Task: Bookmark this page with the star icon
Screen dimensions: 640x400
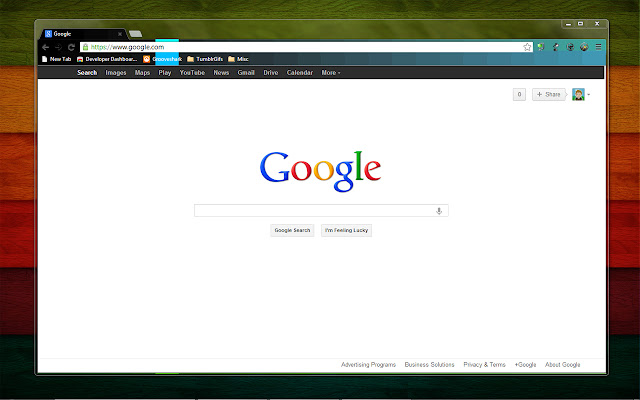Action: click(x=527, y=47)
